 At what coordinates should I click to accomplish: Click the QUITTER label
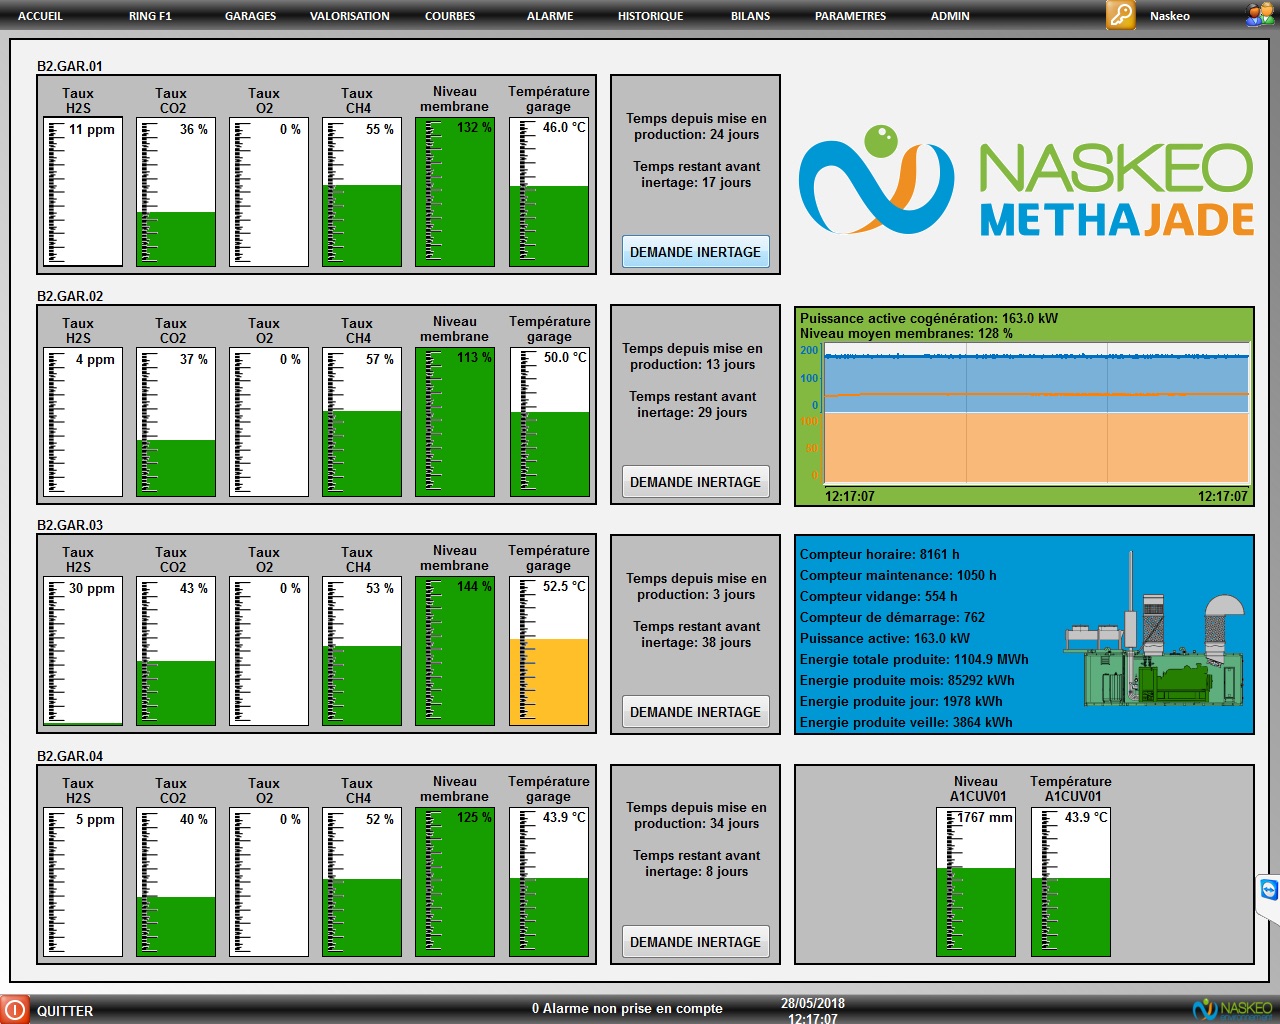tap(65, 1011)
